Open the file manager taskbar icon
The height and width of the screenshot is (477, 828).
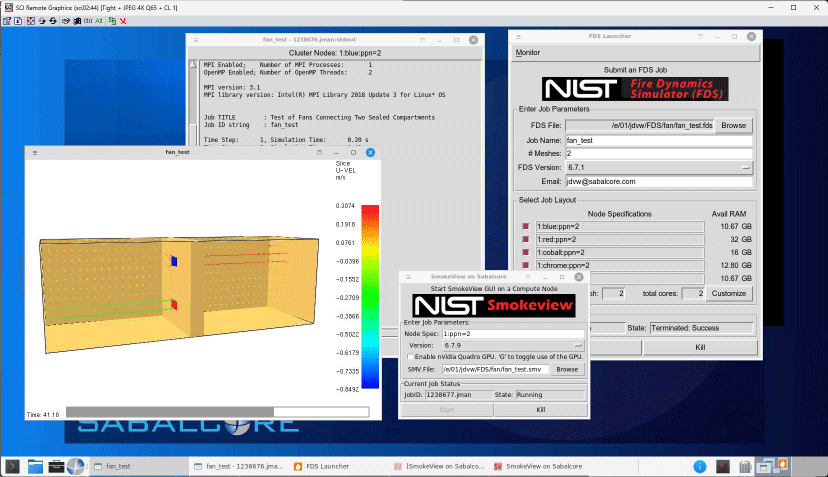click(36, 466)
